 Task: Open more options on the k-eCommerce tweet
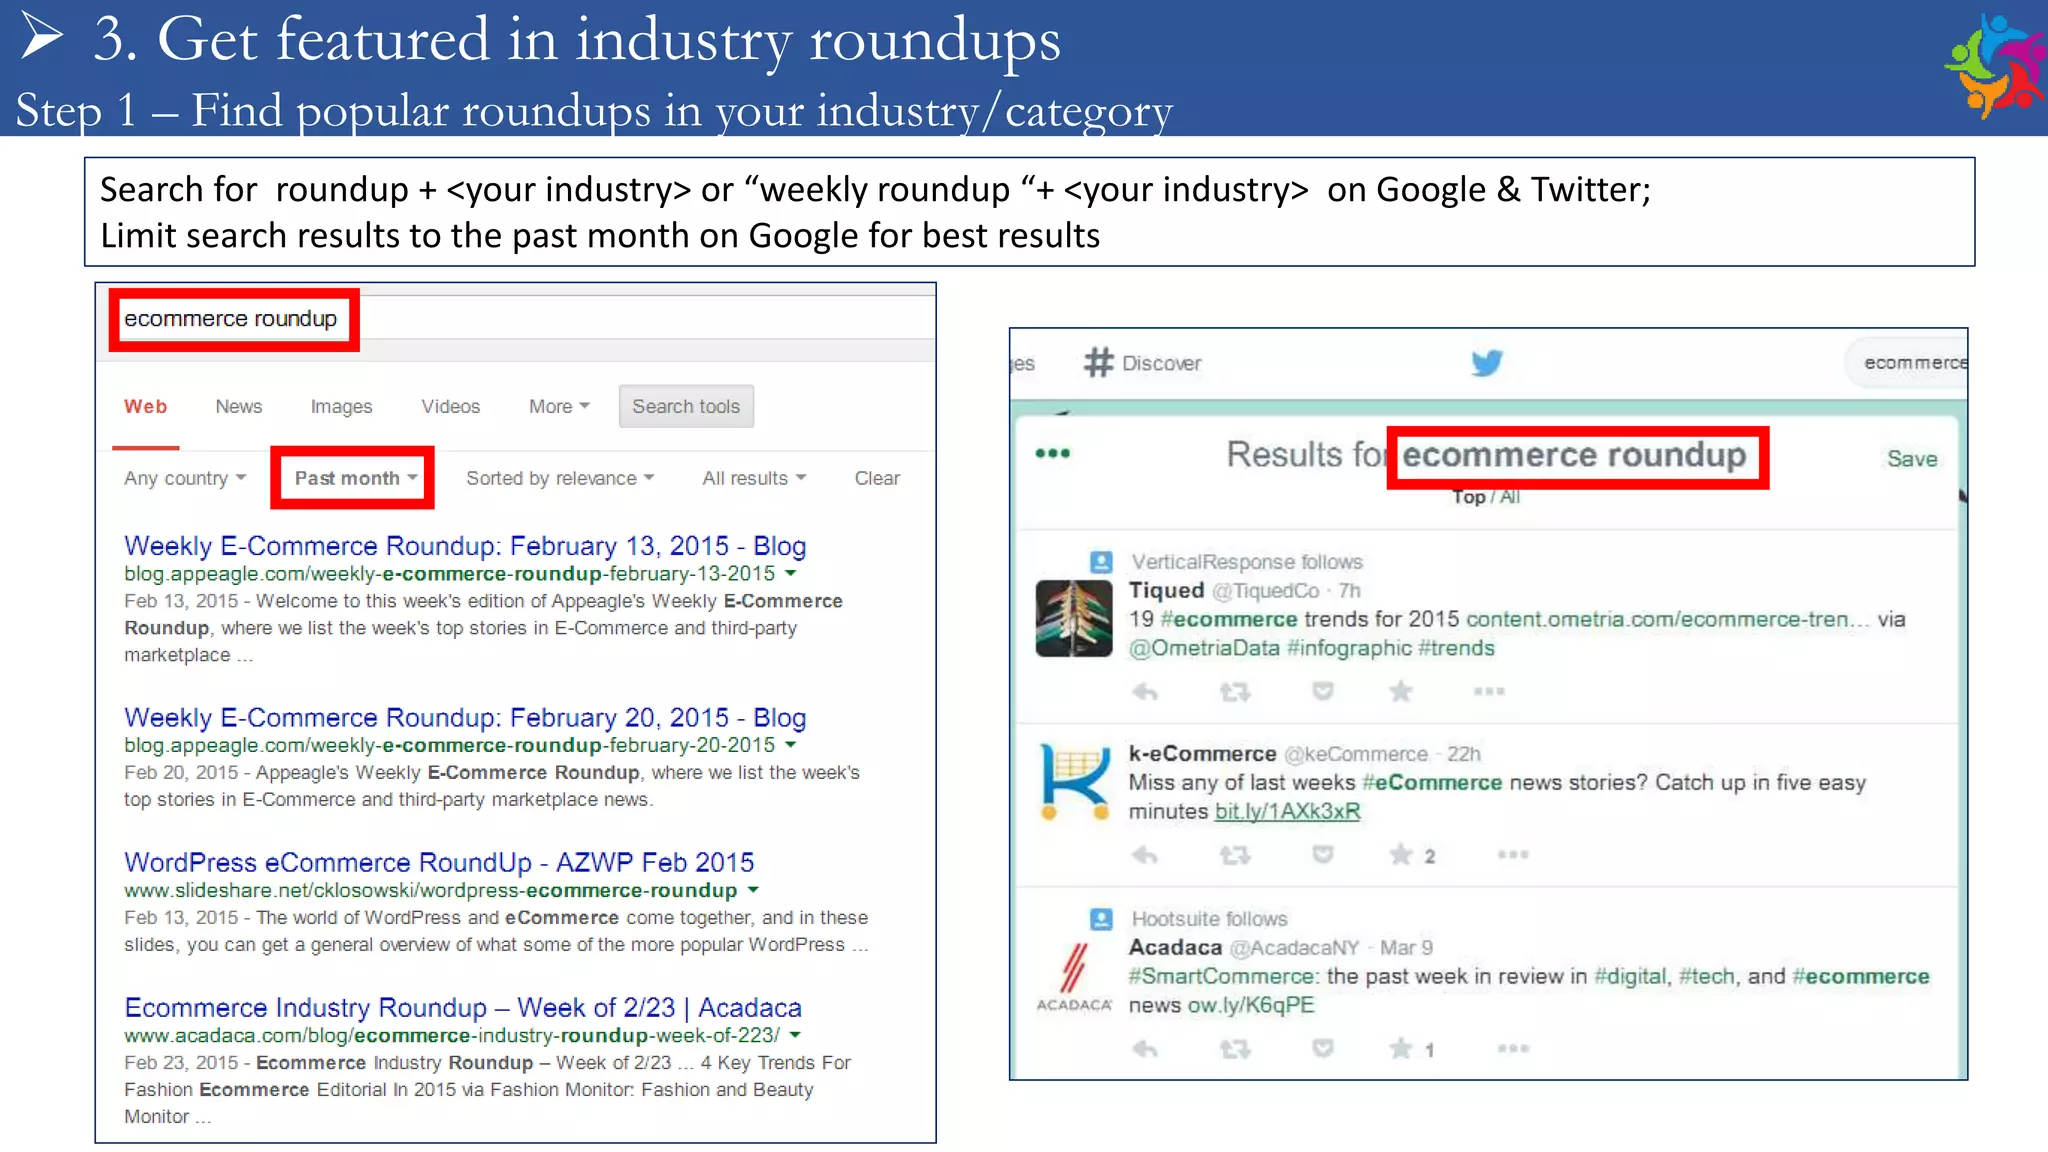tap(1513, 855)
